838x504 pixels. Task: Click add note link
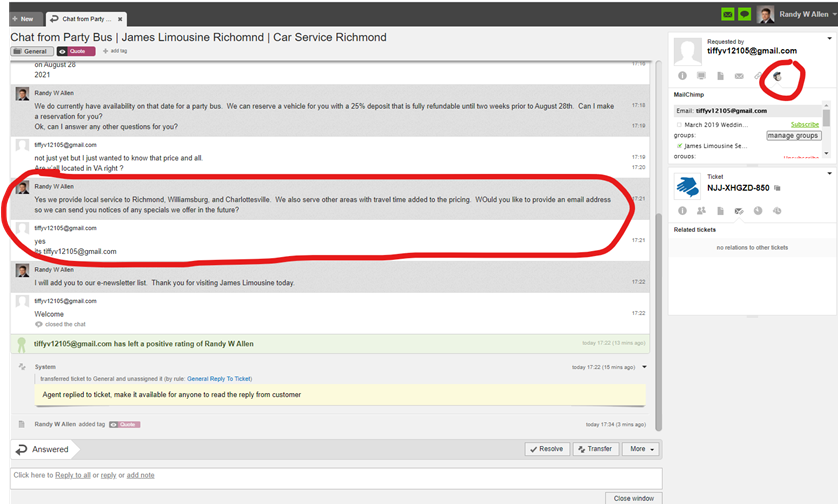141,475
